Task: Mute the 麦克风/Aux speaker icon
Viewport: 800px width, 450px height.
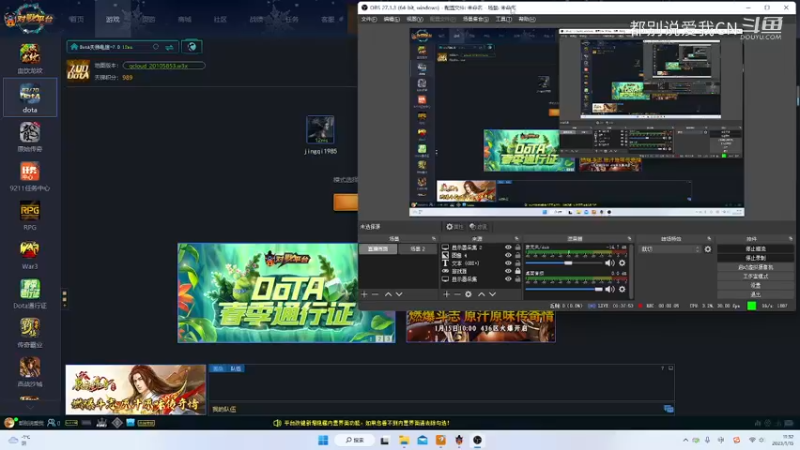Action: pos(610,263)
